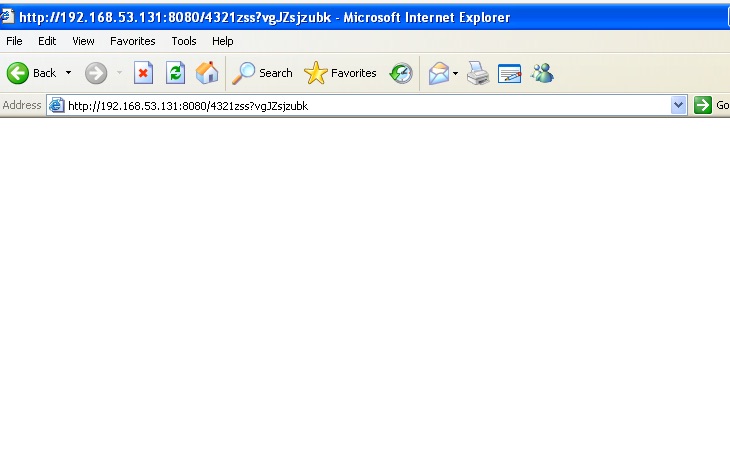The image size is (730, 461).
Task: Open the Forward history dropdown arrow
Action: (x=119, y=73)
